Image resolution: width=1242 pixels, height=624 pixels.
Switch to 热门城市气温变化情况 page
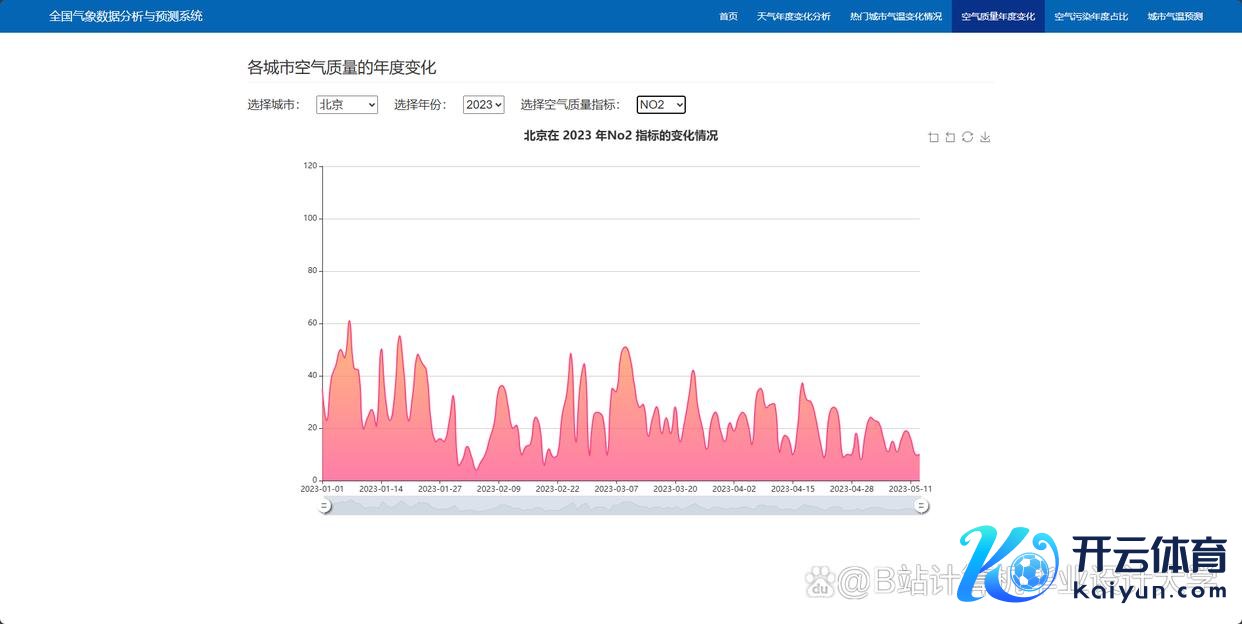click(x=895, y=16)
